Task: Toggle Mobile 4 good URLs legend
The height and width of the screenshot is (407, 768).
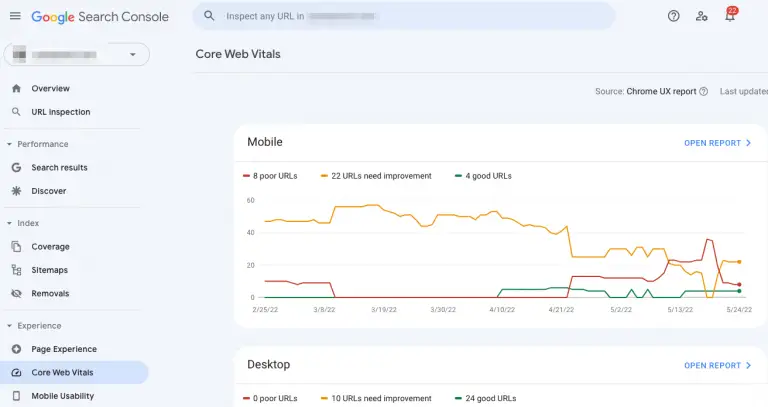Action: click(x=483, y=176)
